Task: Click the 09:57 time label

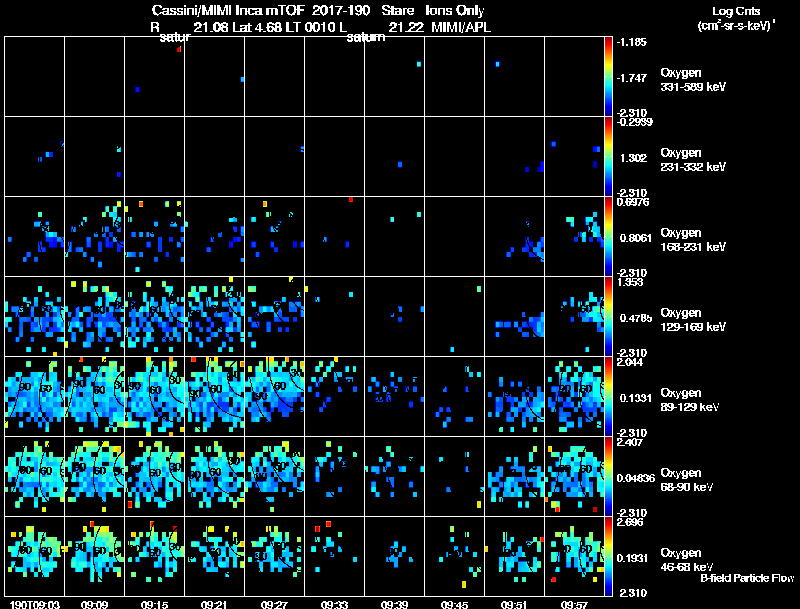Action: pos(574,604)
